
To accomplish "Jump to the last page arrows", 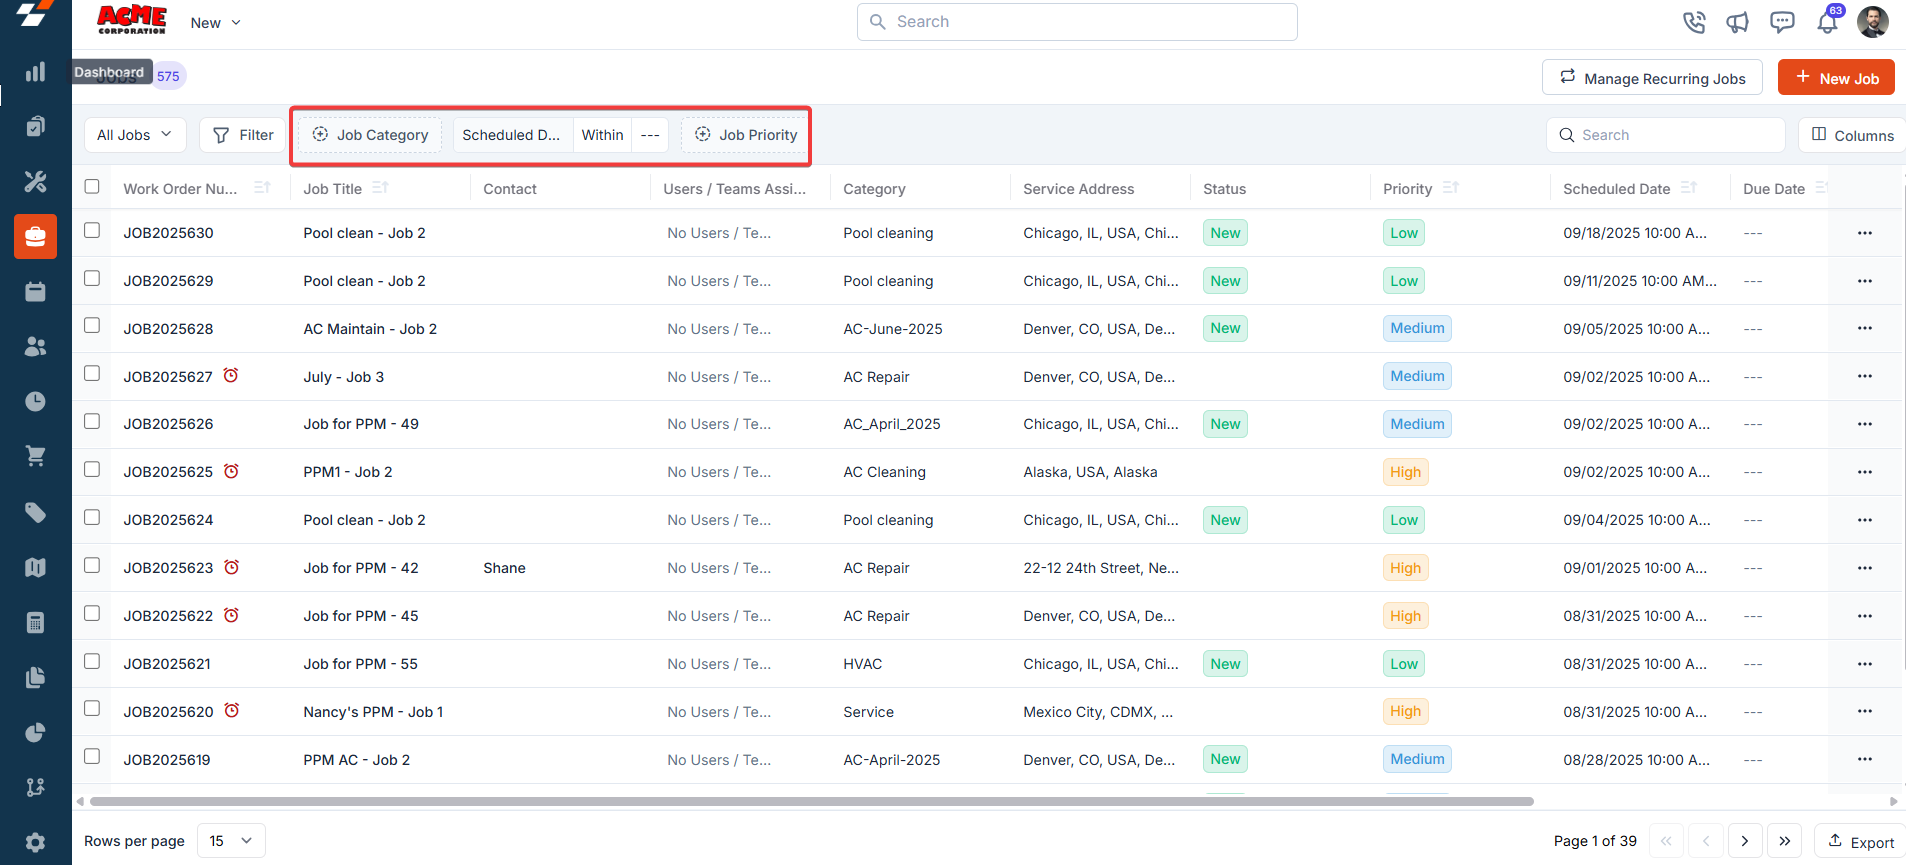I will pyautogui.click(x=1785, y=841).
